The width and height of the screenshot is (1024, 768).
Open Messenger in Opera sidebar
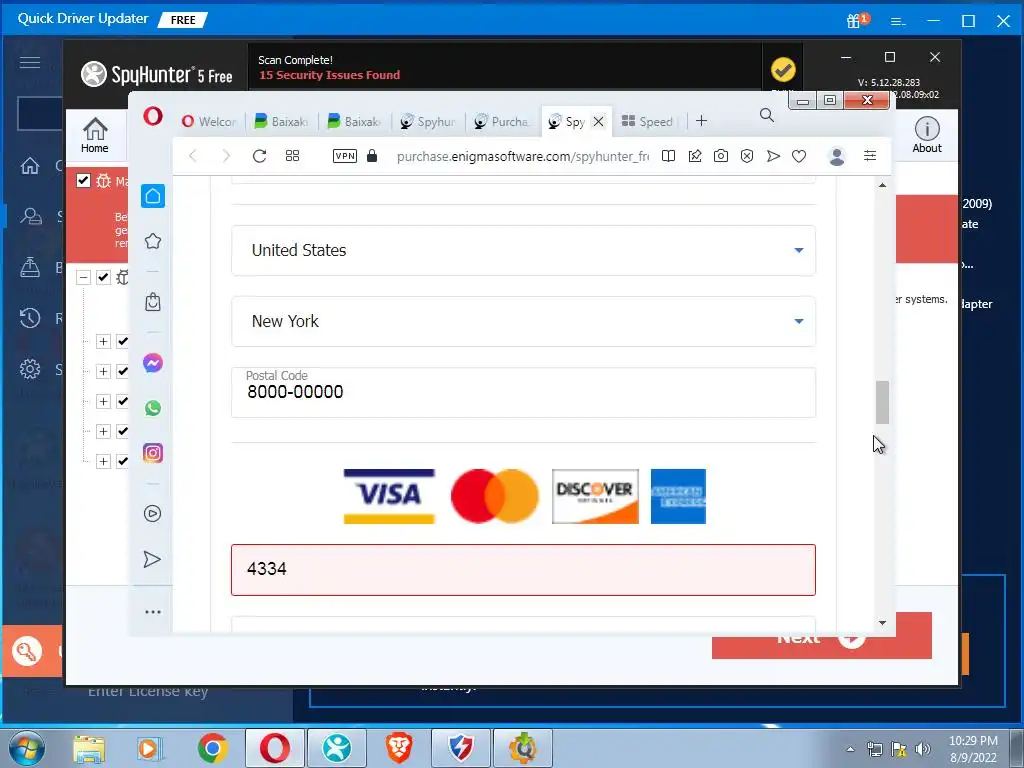pyautogui.click(x=153, y=363)
